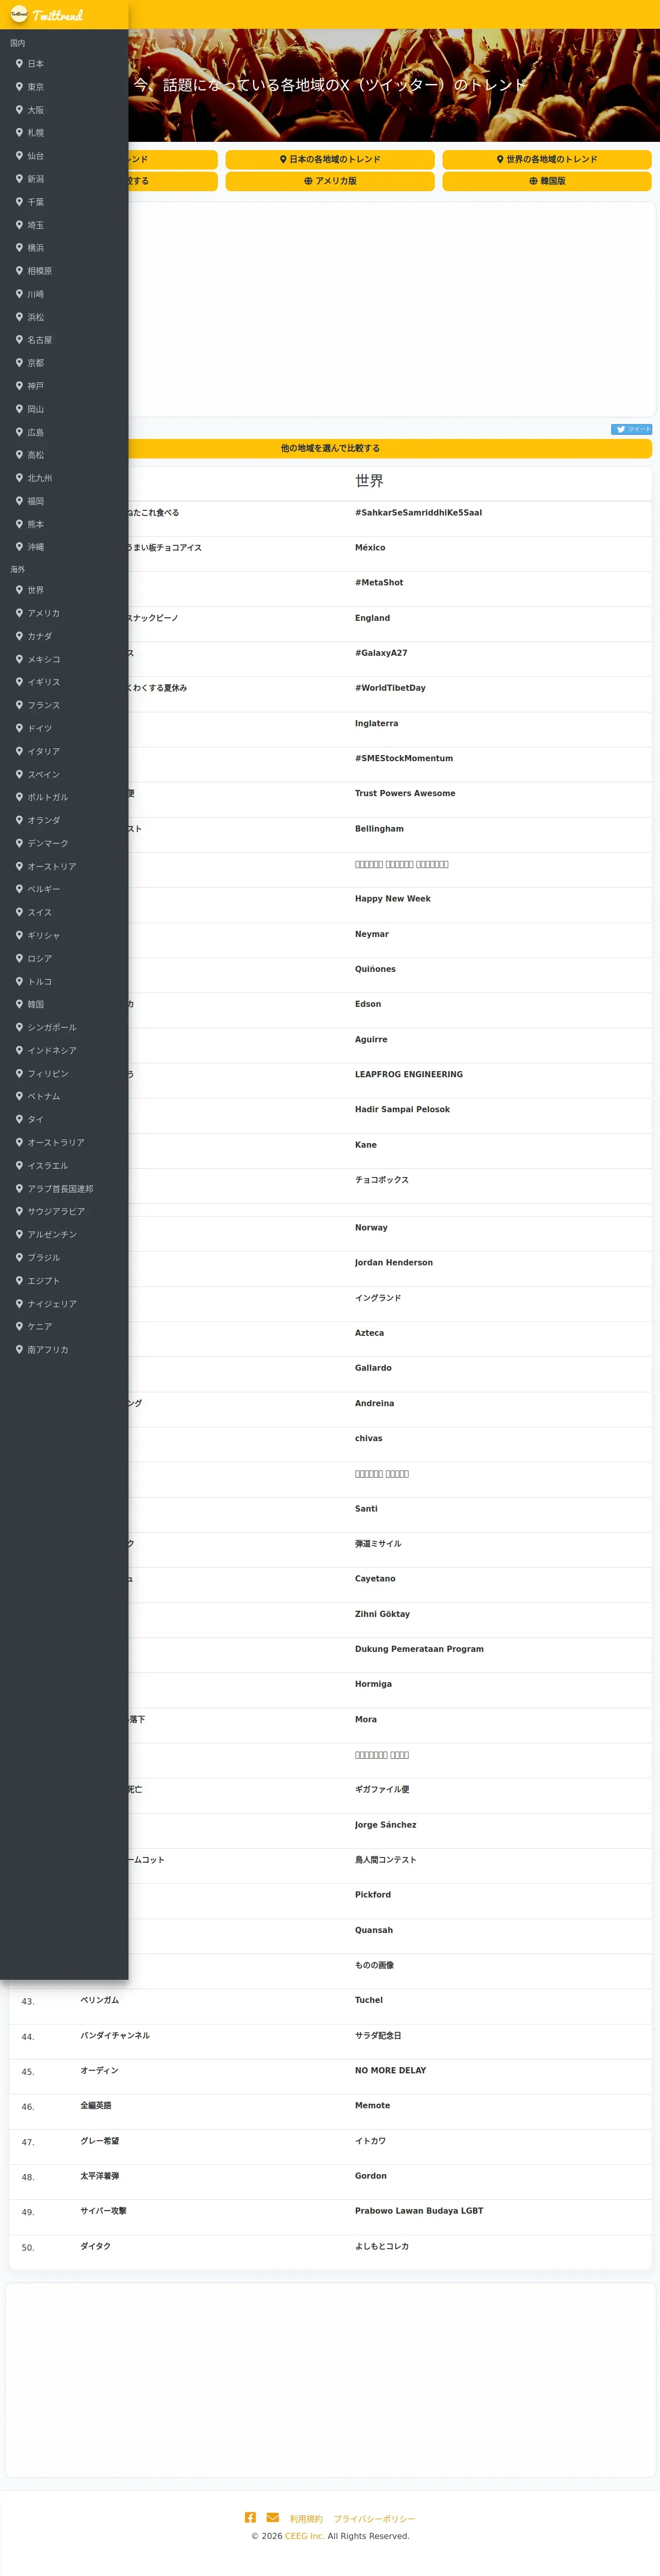The width and height of the screenshot is (660, 2576).
Task: Click the #GalaxyA27 trend
Action: click(x=381, y=652)
